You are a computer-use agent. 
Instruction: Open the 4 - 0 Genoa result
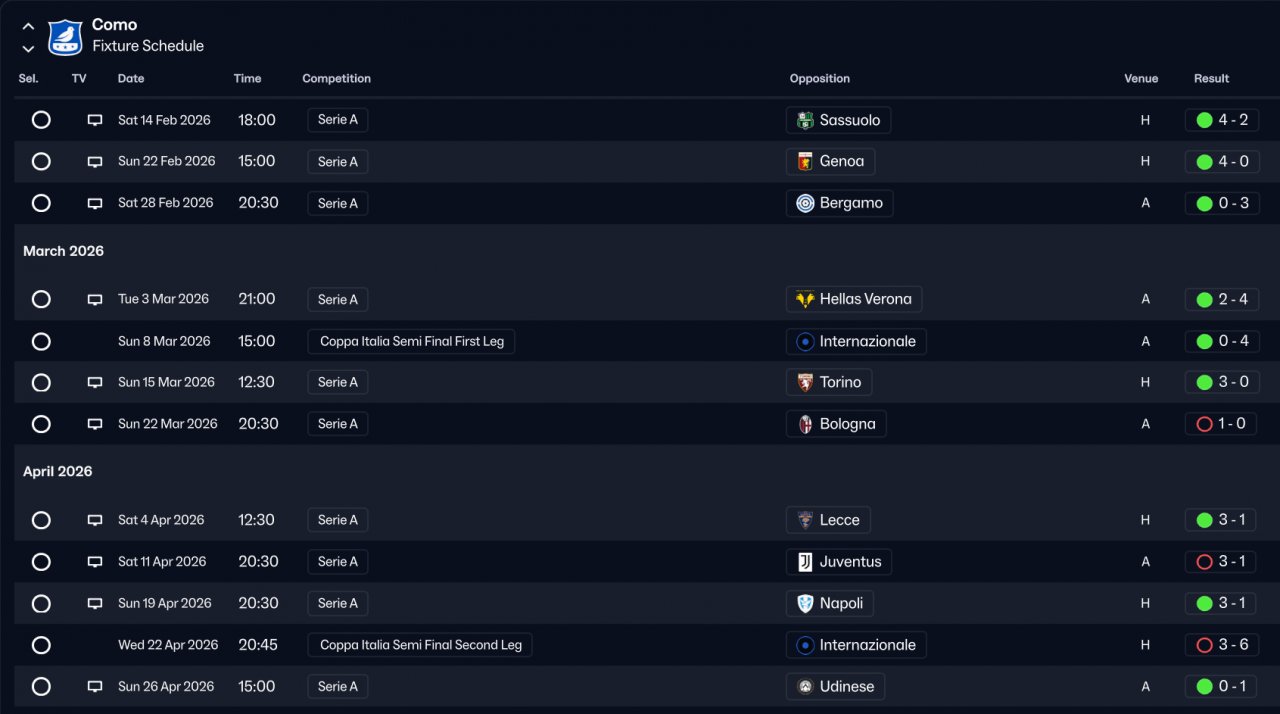tap(1222, 162)
